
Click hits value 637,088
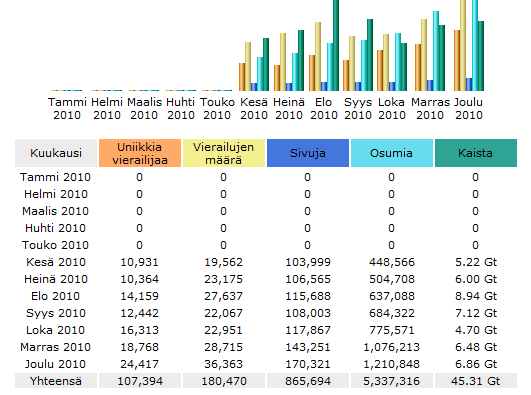tap(391, 296)
